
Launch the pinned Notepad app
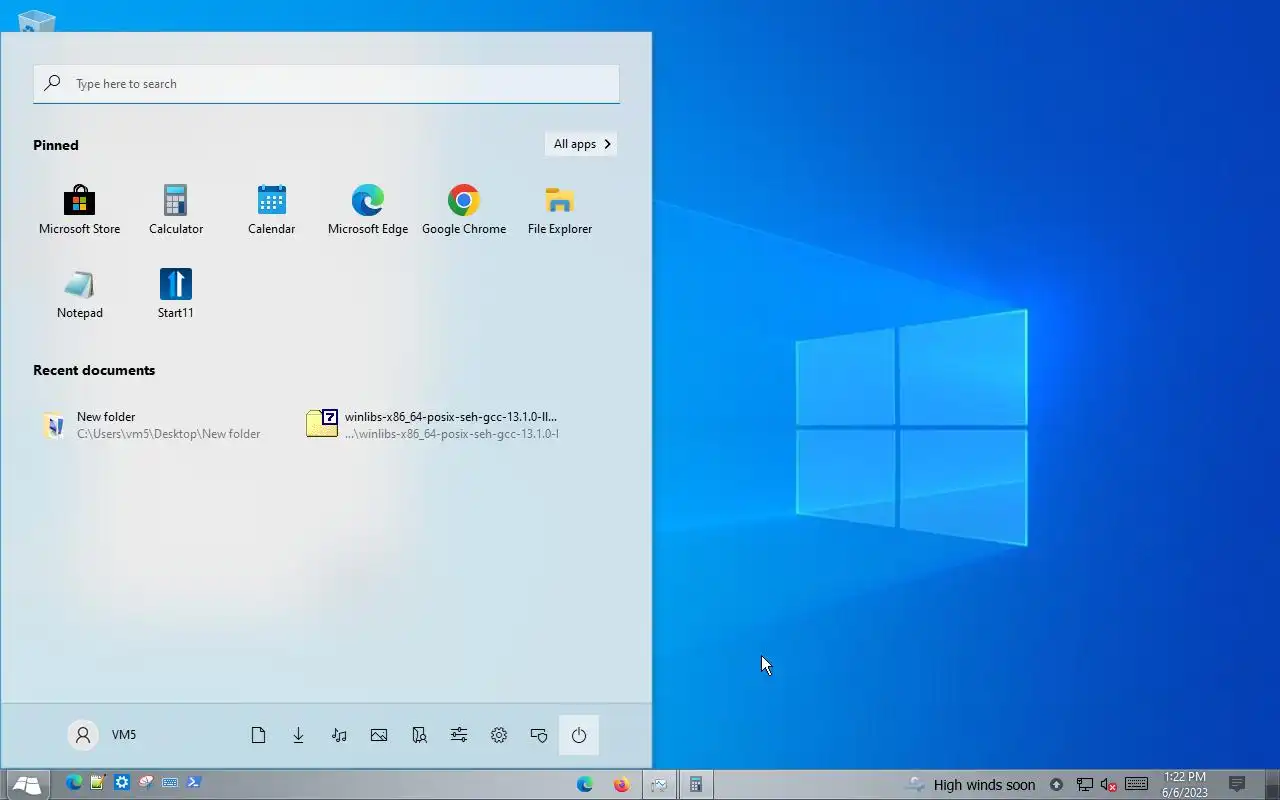(79, 294)
